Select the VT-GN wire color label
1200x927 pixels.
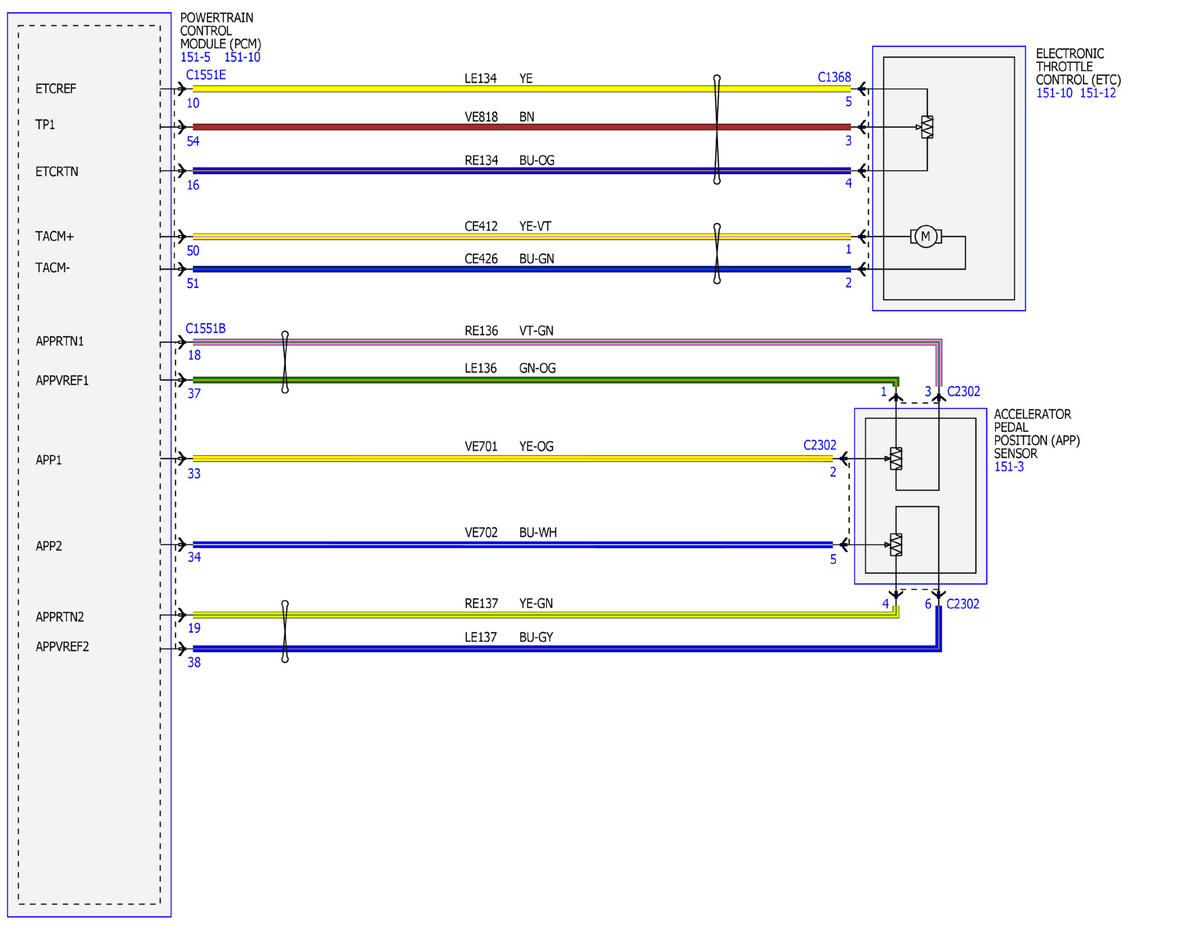pos(536,330)
